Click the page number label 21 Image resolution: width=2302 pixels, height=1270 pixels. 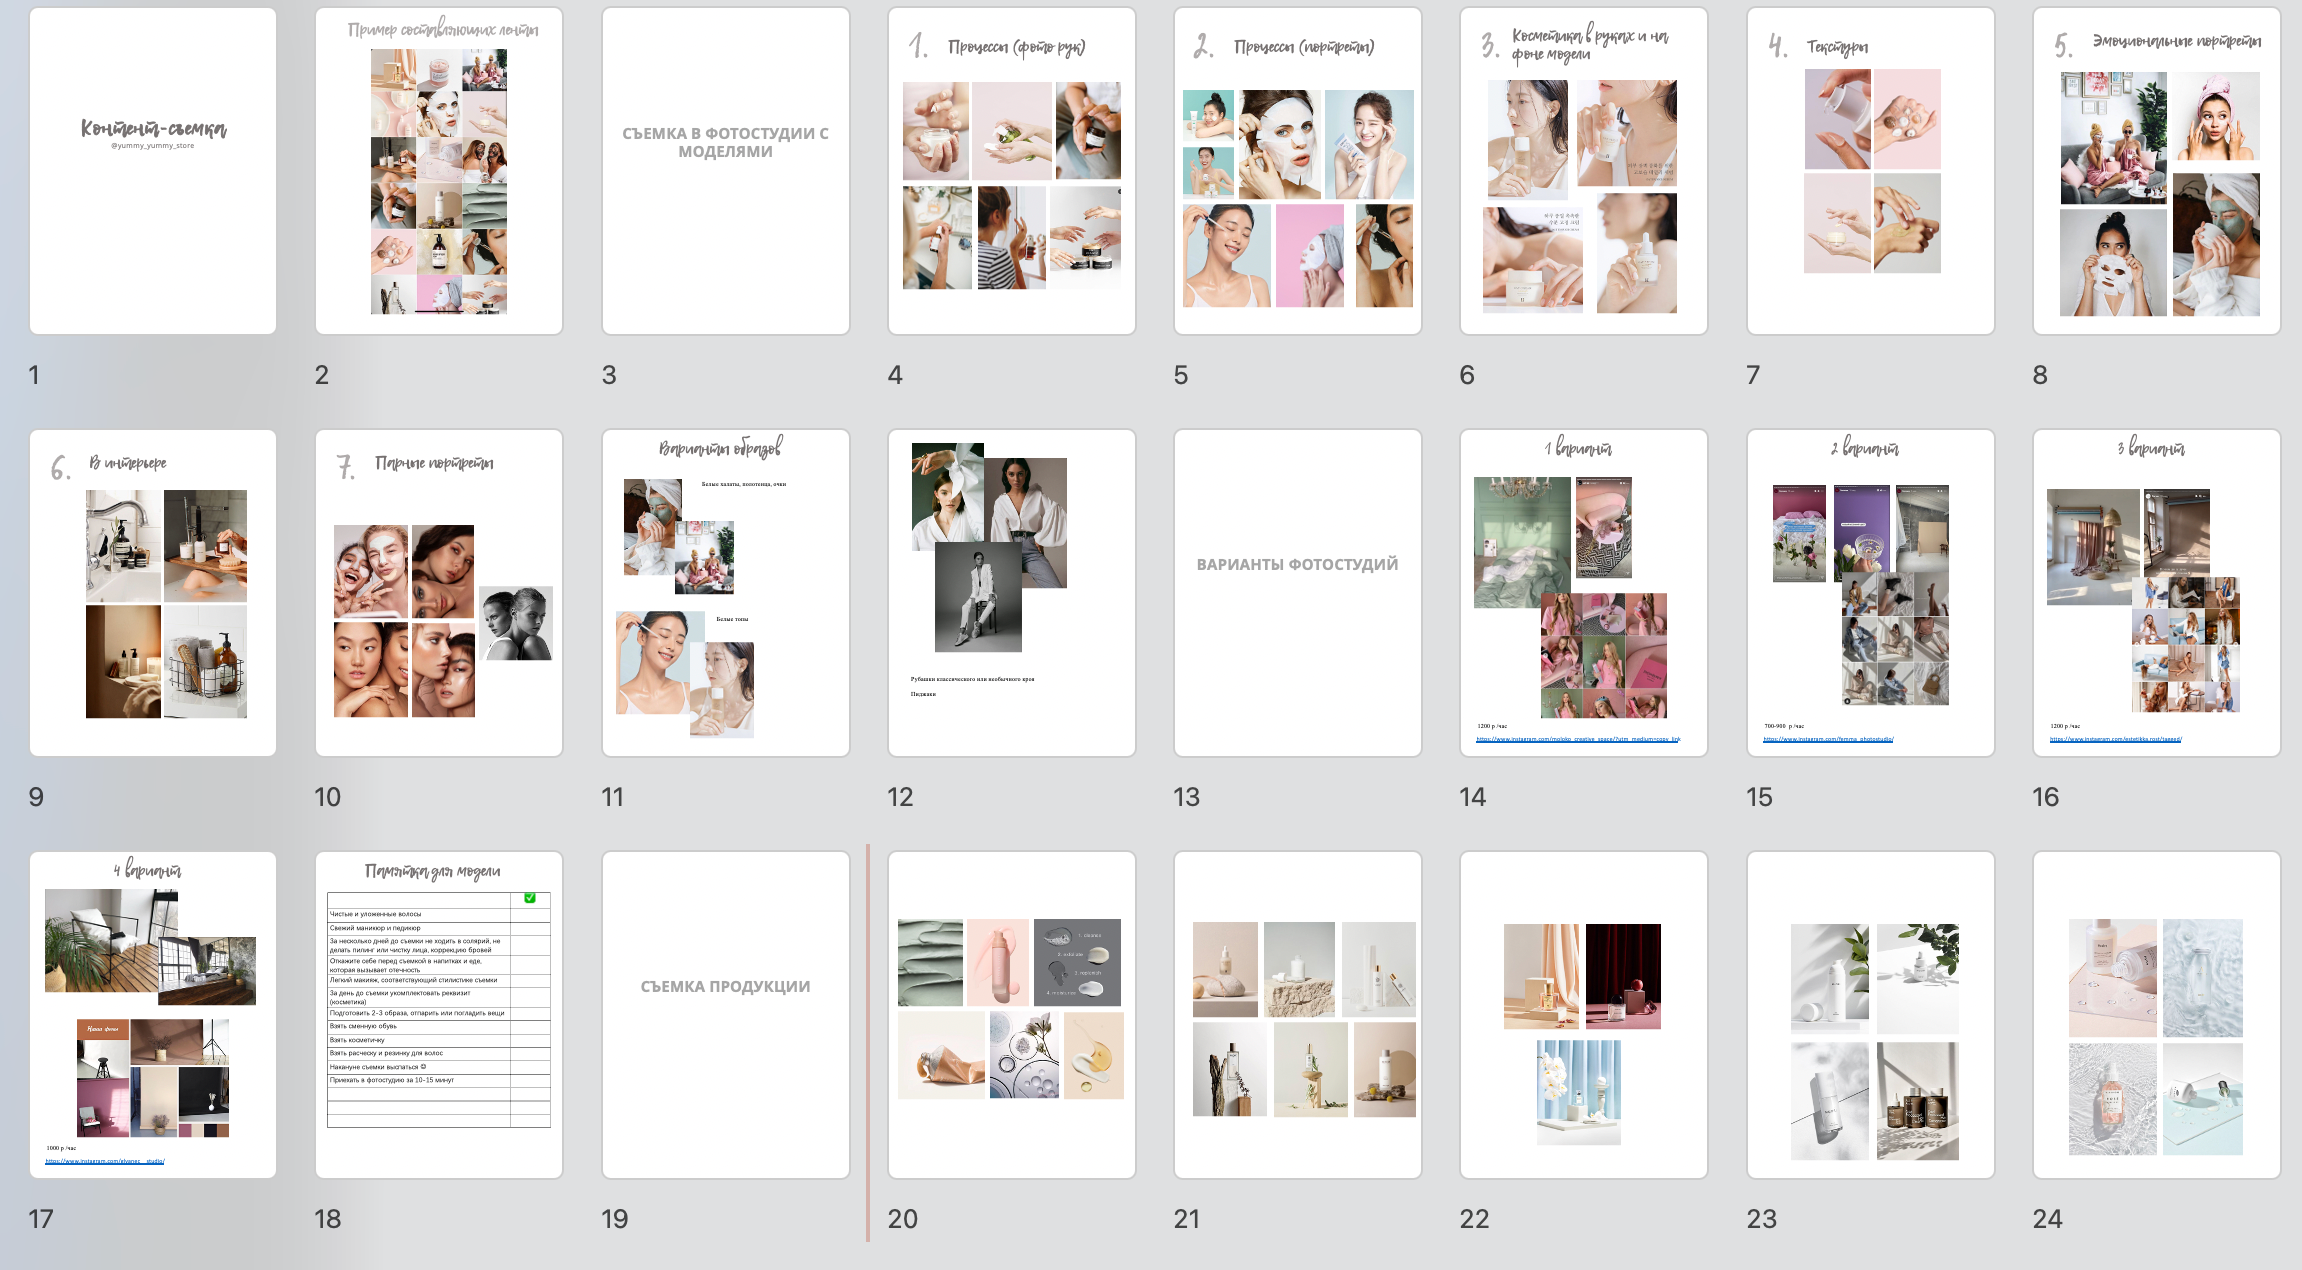point(1186,1219)
